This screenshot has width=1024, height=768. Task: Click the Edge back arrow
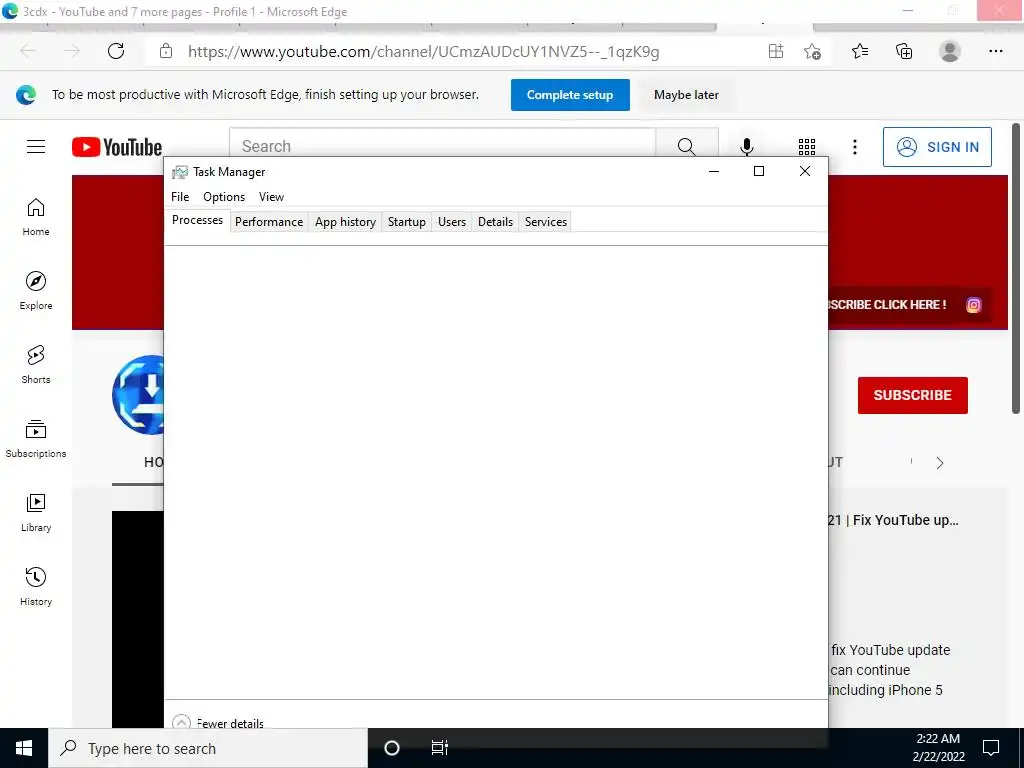28,52
